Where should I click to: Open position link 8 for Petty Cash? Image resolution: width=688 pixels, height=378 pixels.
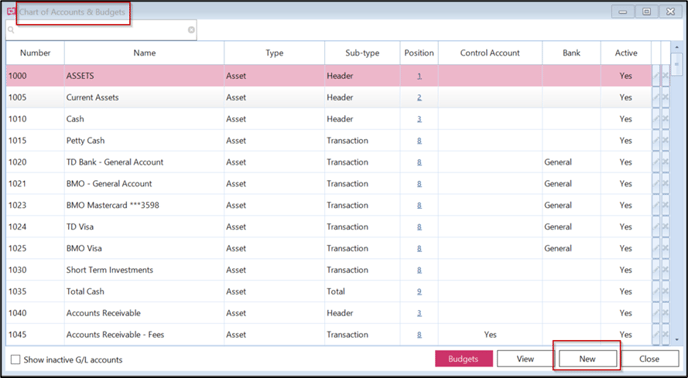(419, 140)
